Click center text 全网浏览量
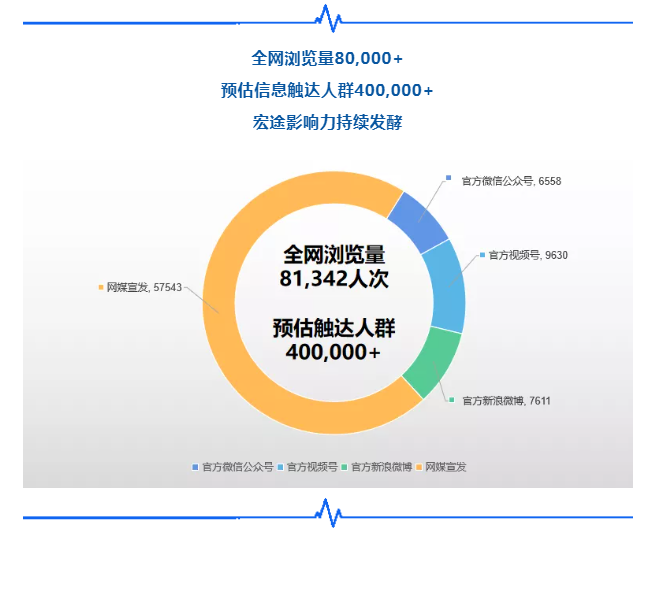 click(334, 254)
